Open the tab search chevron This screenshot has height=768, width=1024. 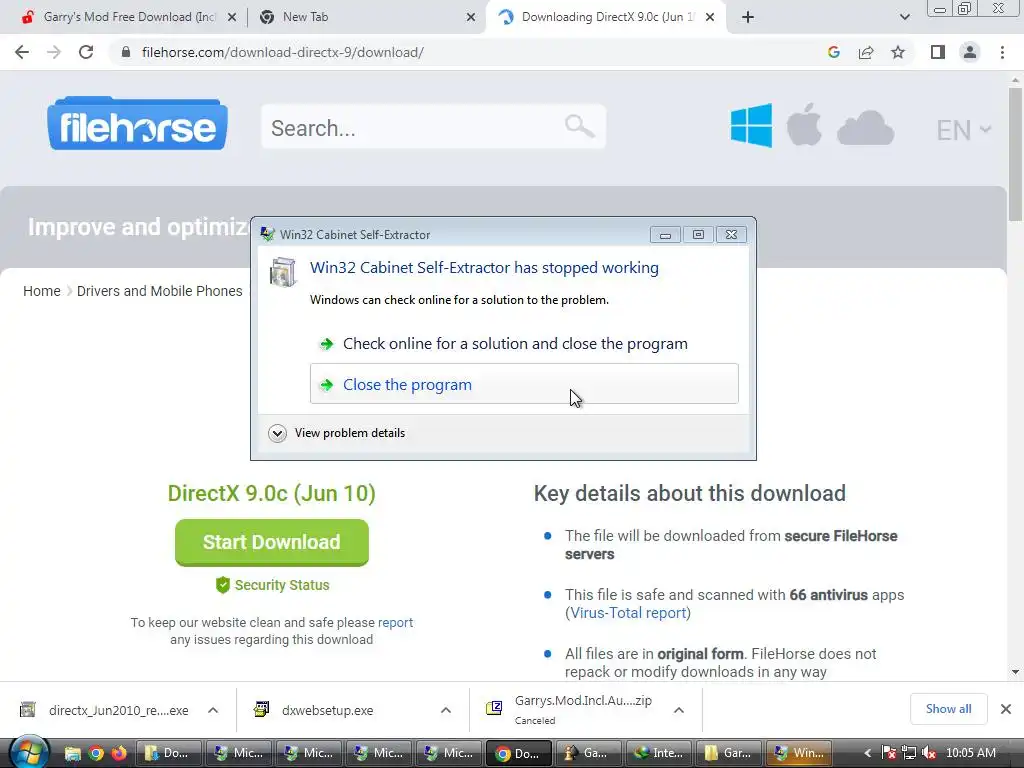904,18
